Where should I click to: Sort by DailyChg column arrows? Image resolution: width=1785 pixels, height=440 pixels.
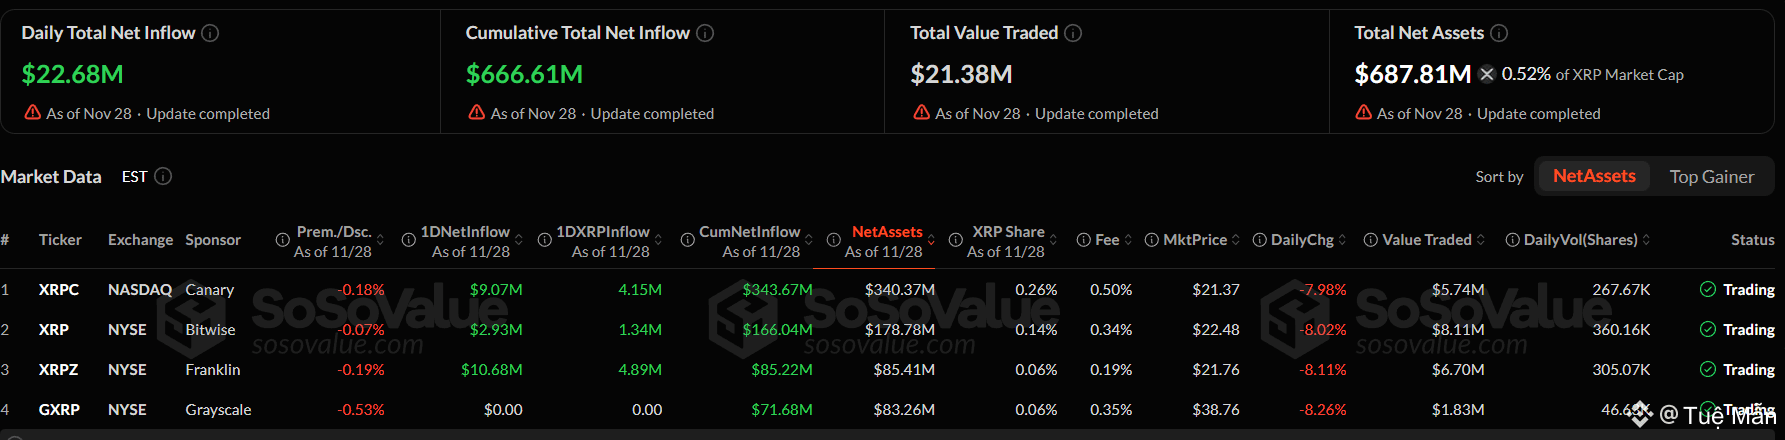[x=1342, y=240]
